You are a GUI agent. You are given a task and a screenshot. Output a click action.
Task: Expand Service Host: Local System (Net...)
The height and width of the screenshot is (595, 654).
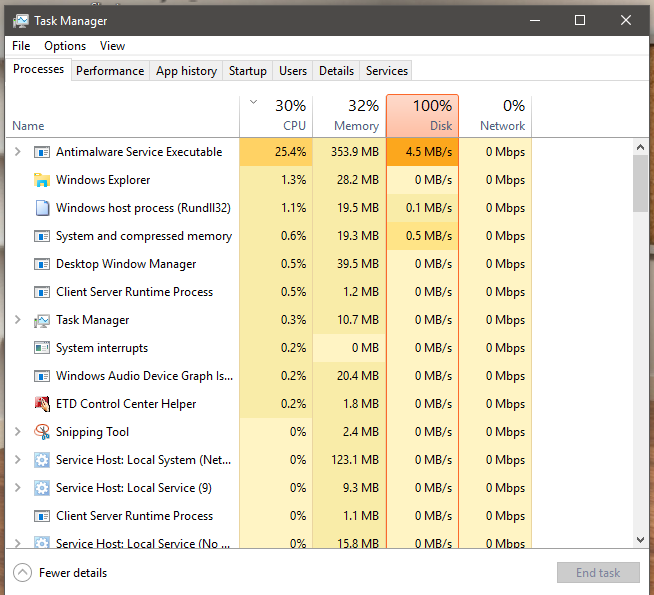pos(18,459)
